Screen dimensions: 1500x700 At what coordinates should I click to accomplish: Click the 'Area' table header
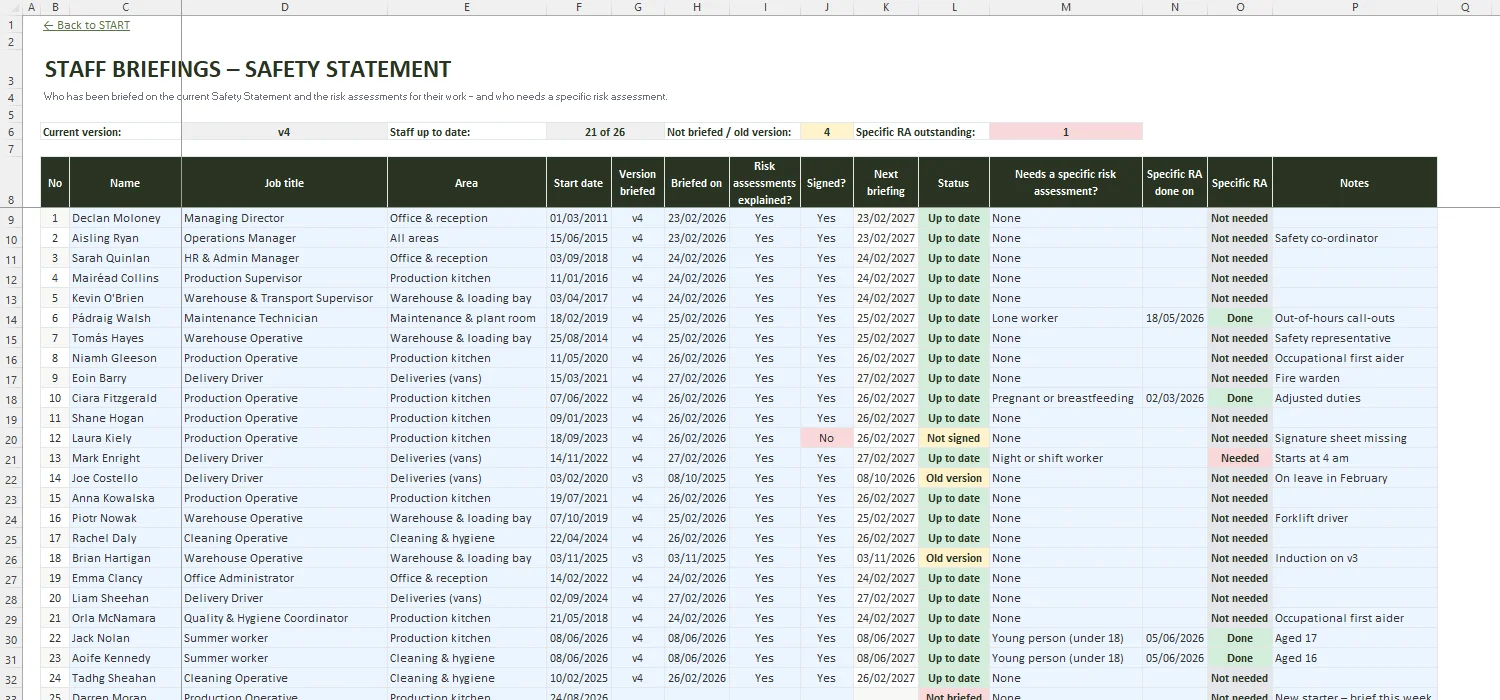467,183
